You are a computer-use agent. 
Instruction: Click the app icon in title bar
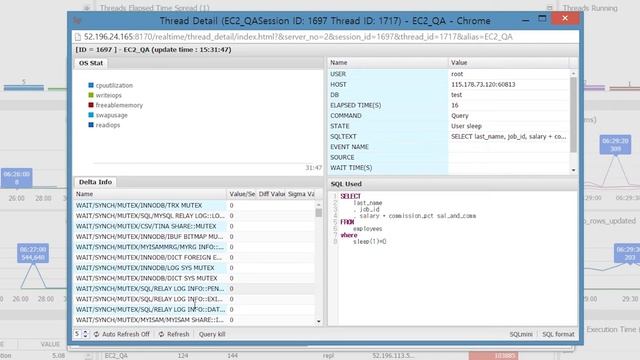point(77,20)
